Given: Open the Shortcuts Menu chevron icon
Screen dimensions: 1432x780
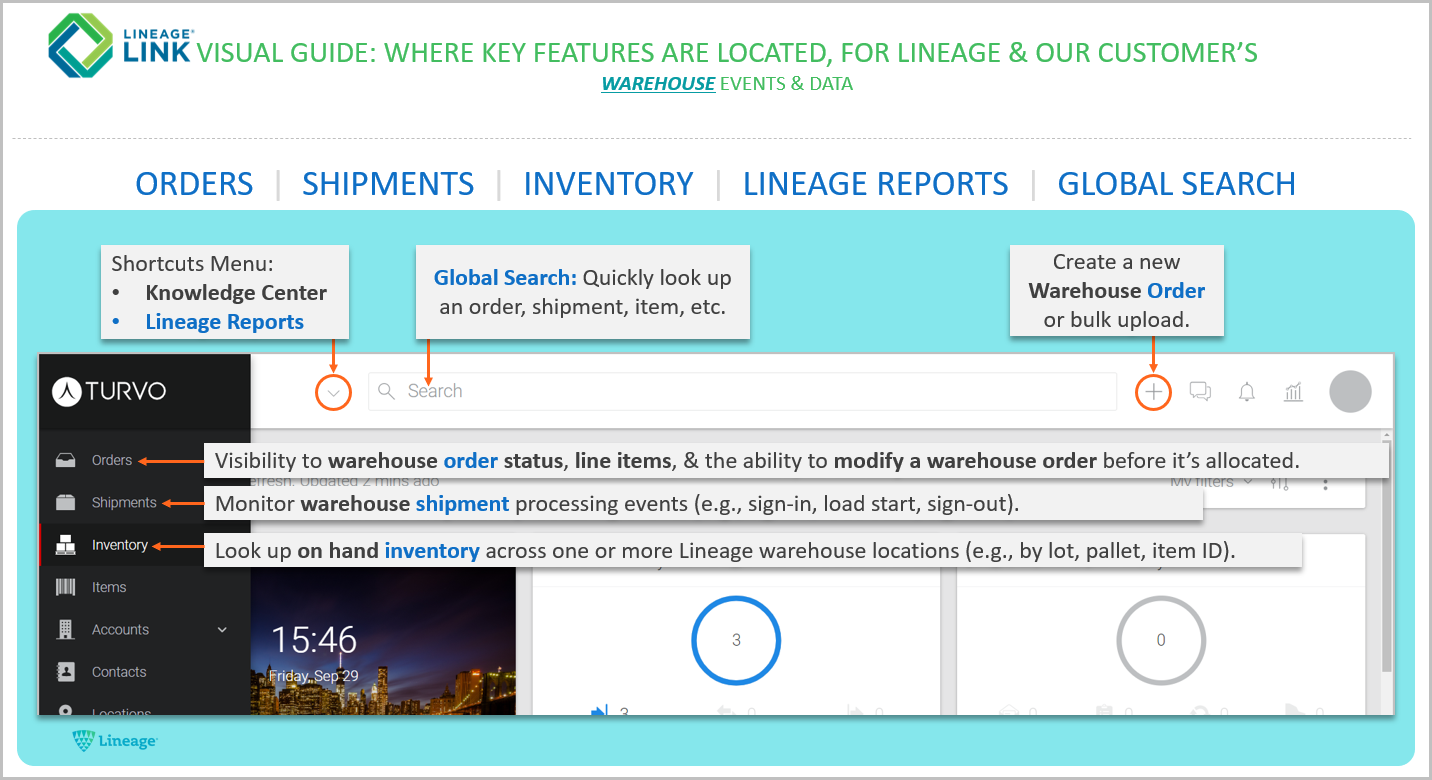Looking at the screenshot, I should point(334,392).
